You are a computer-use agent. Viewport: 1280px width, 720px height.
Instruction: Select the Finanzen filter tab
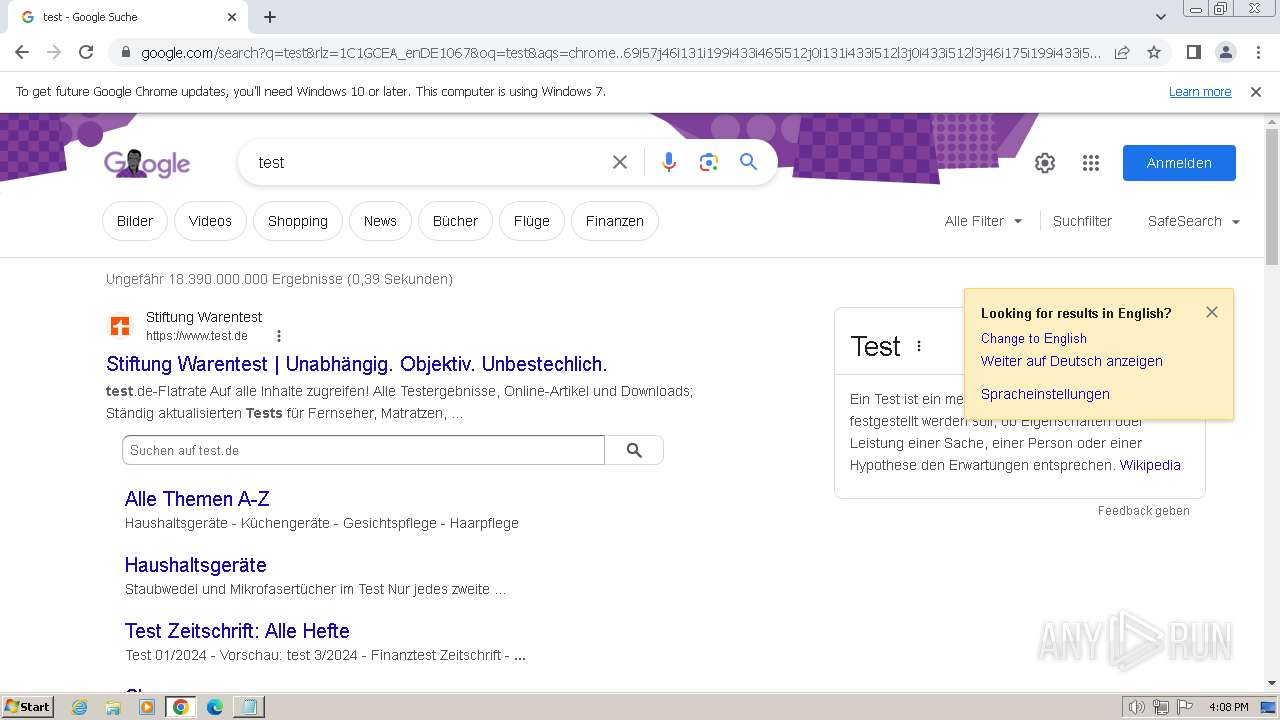point(615,221)
